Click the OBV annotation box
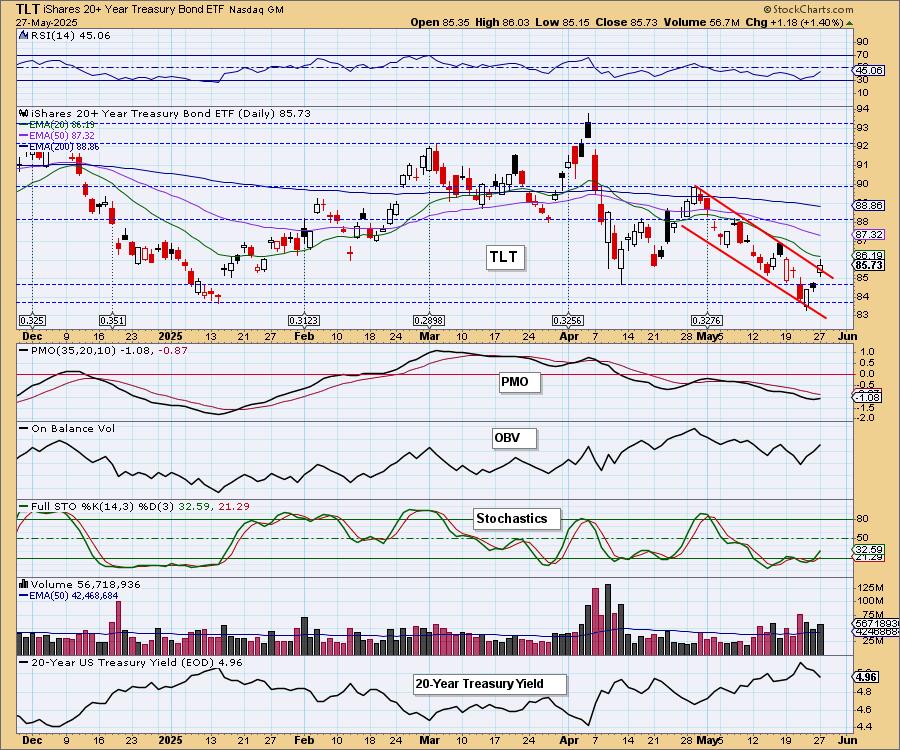The height and width of the screenshot is (750, 900). tap(514, 438)
